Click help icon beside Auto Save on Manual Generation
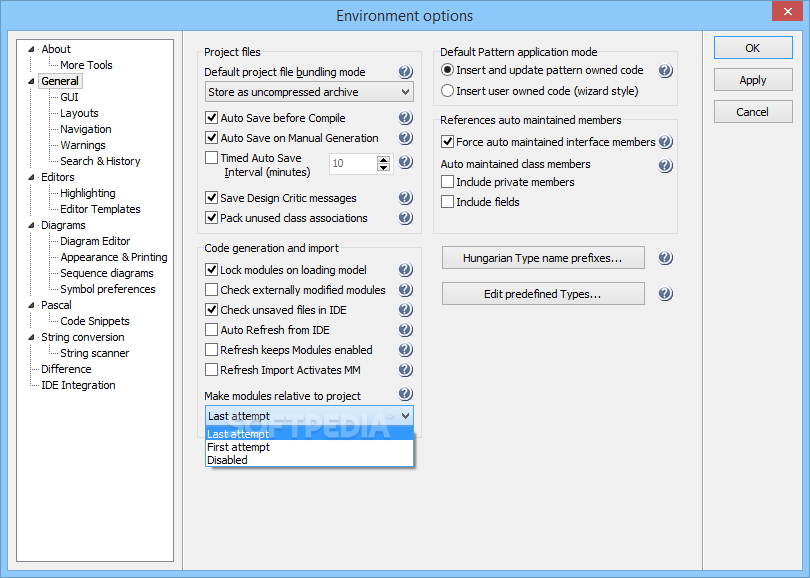The image size is (810, 578). pos(406,138)
